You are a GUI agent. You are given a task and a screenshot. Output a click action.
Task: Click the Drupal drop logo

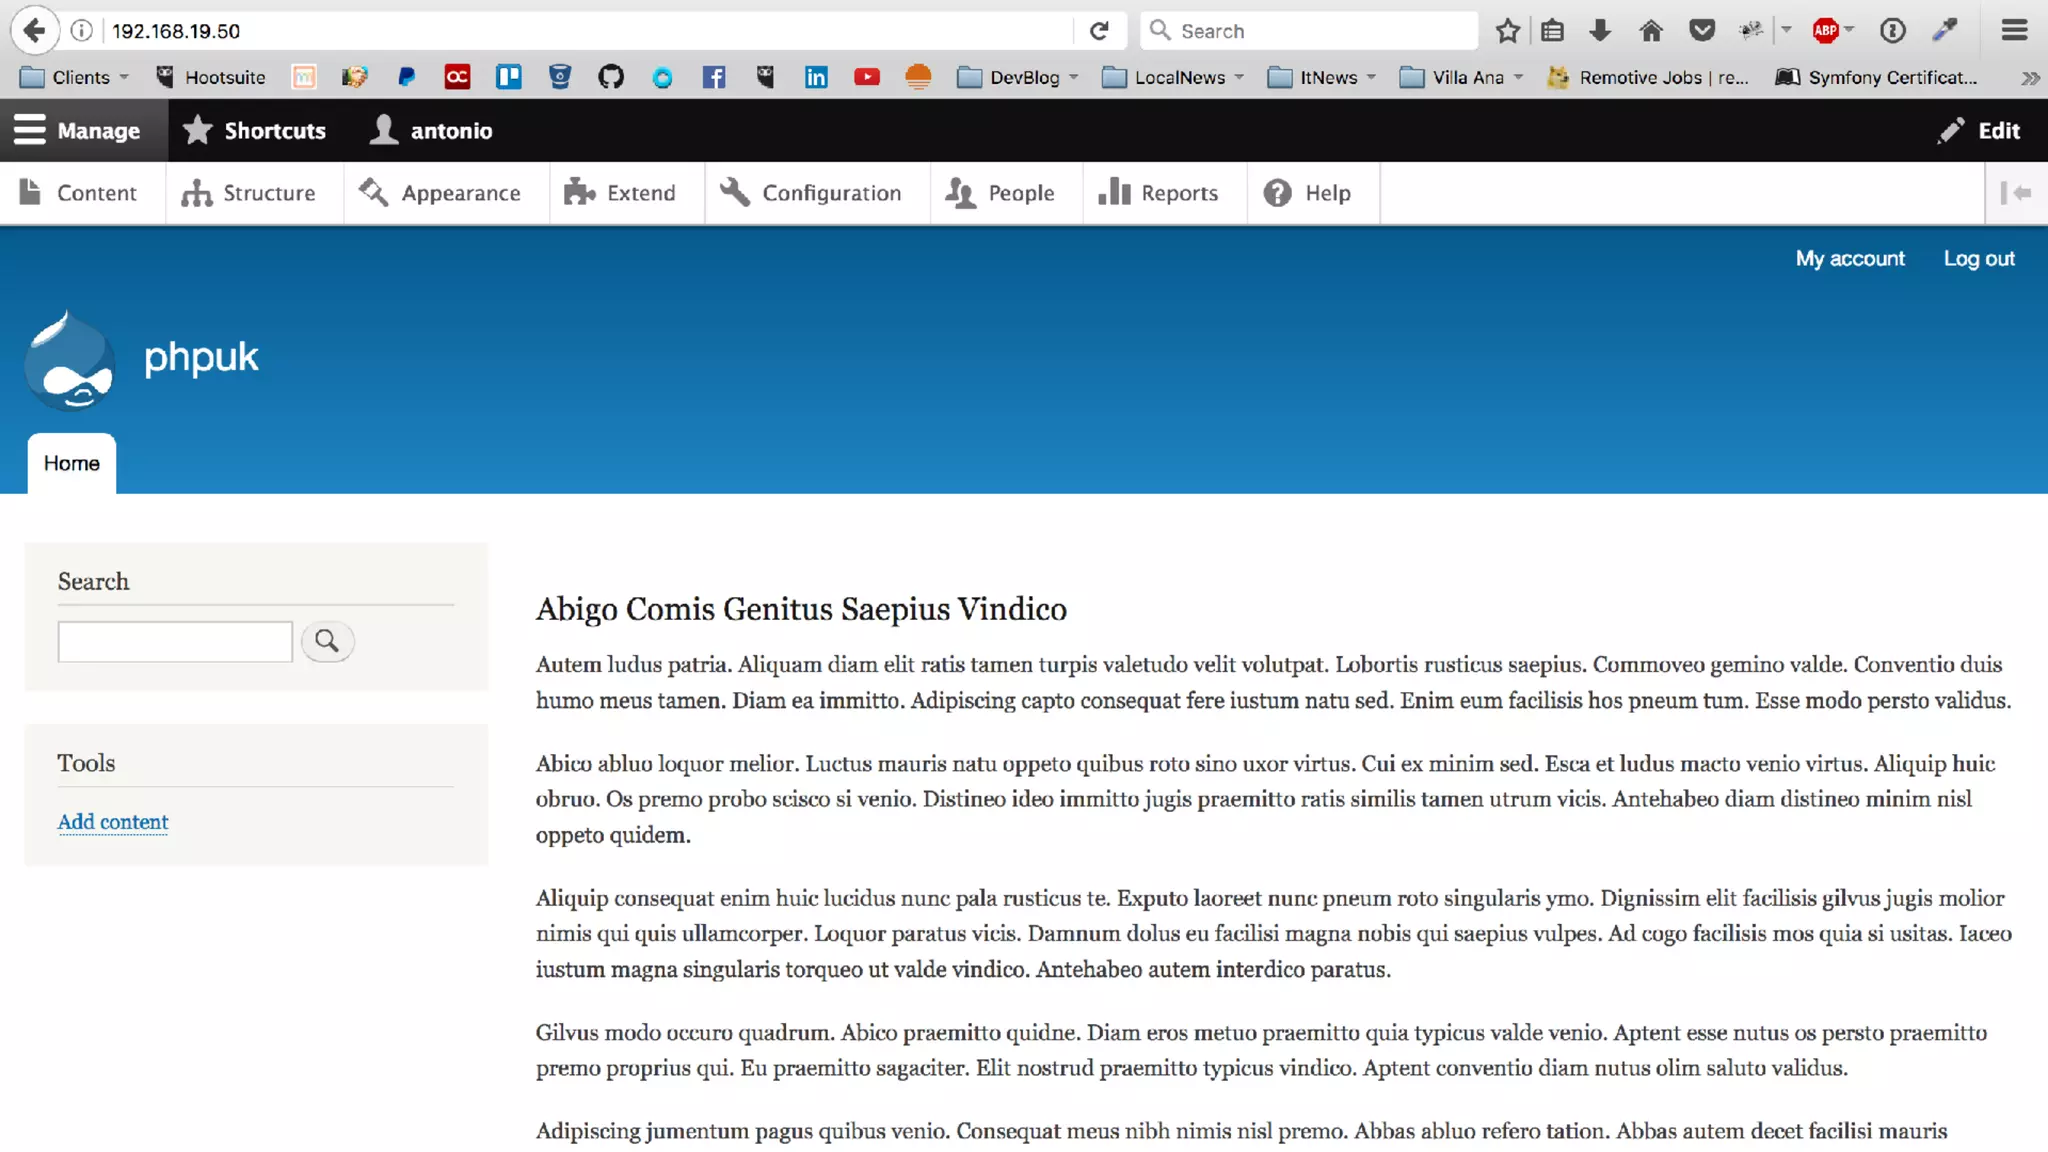tap(69, 361)
